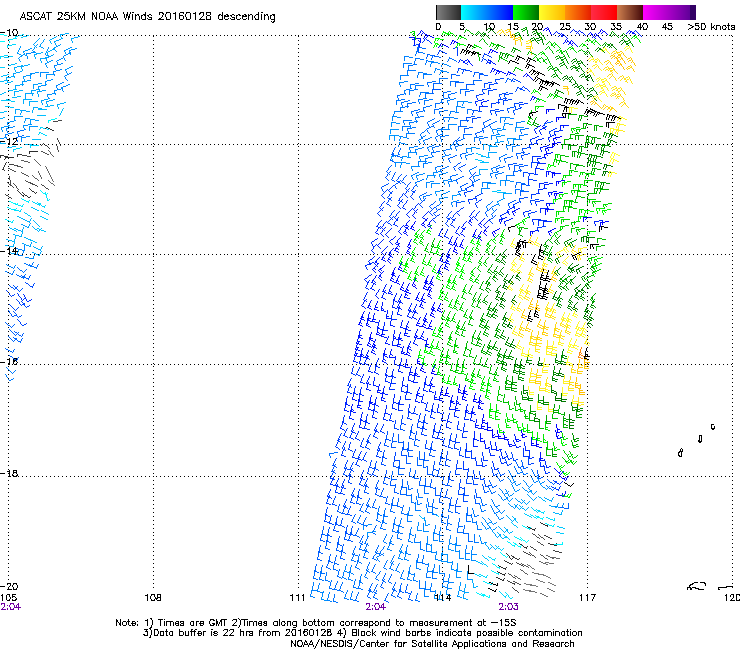Click the note 'Data buffer is 22 hrs from 20160128'

241,633
